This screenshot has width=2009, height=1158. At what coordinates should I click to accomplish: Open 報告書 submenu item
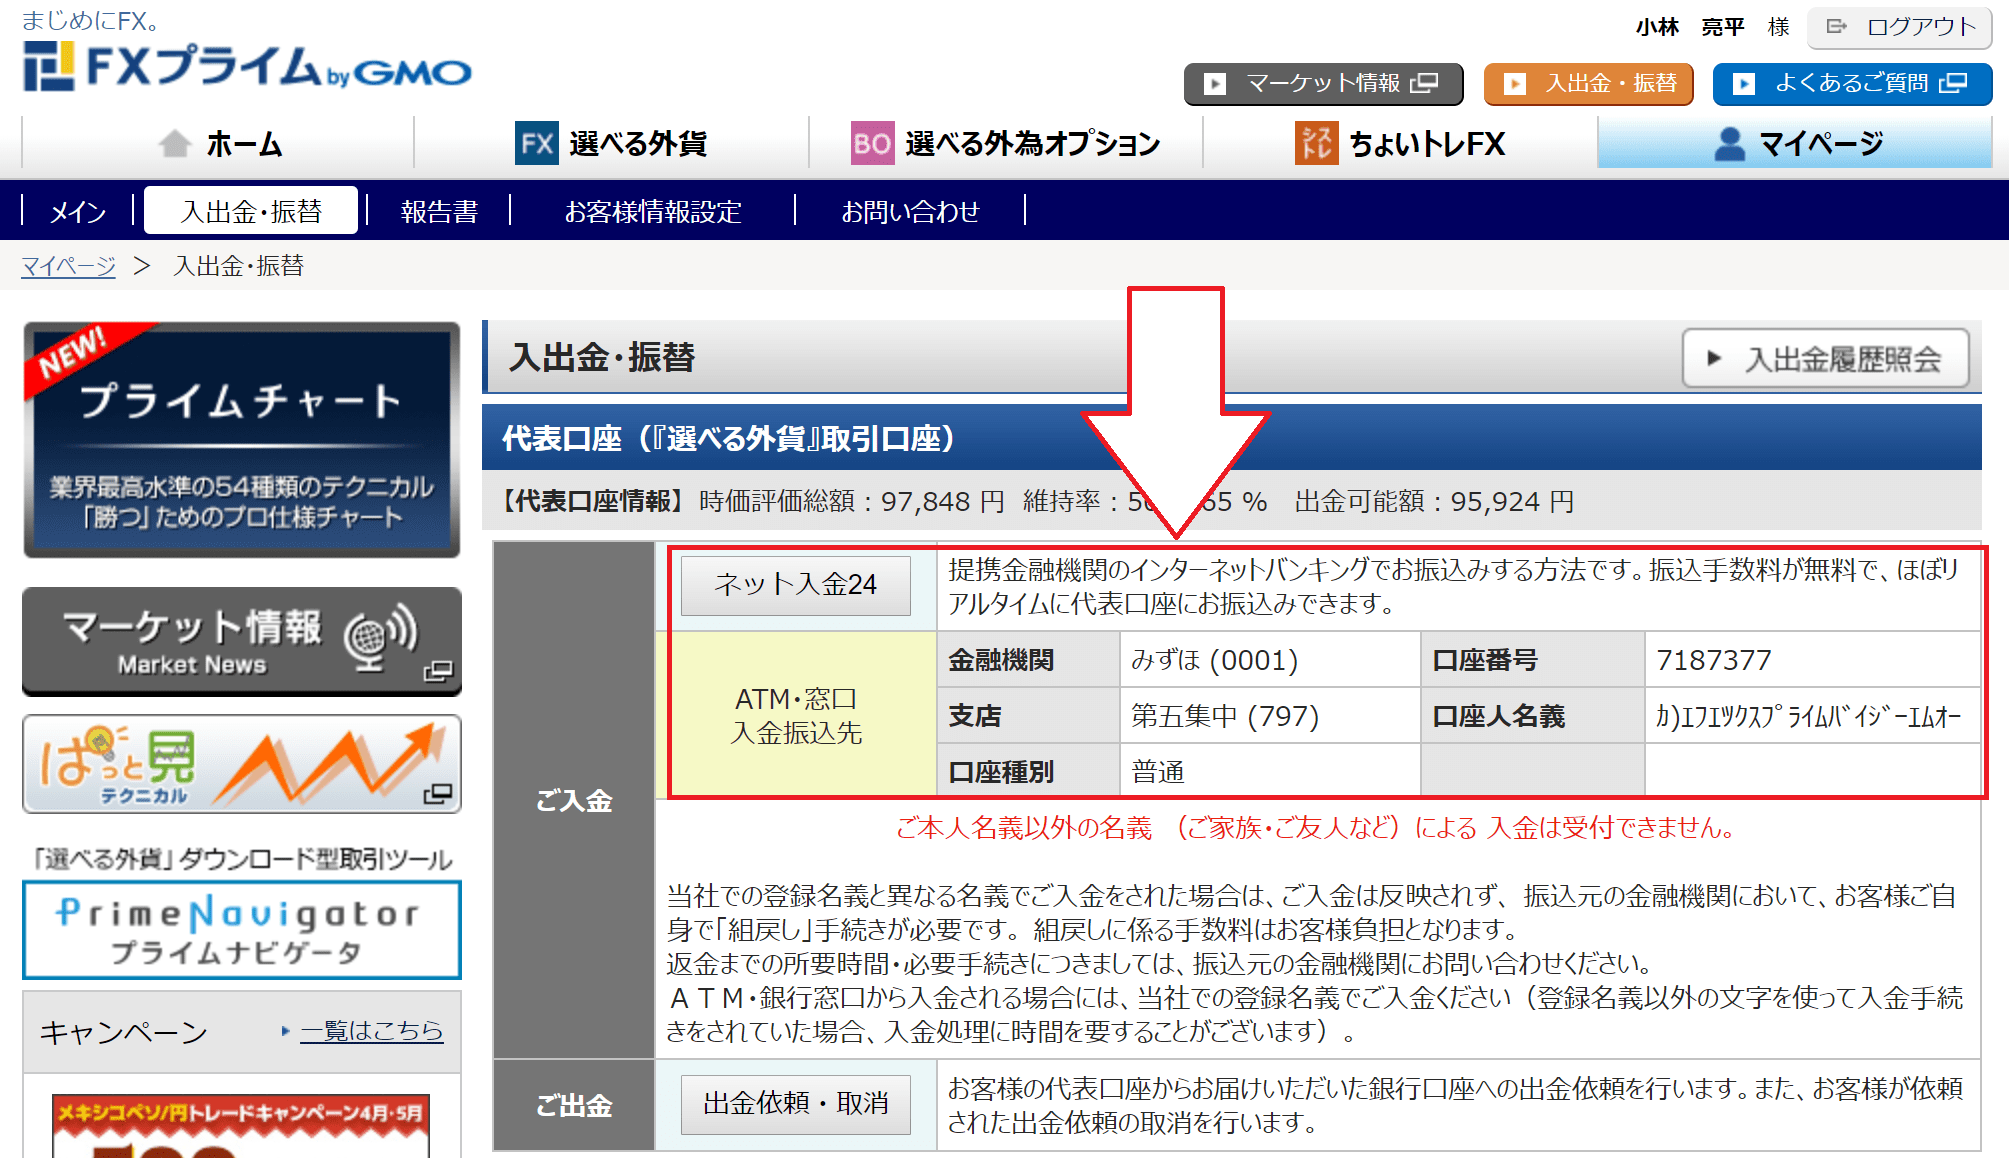point(439,211)
